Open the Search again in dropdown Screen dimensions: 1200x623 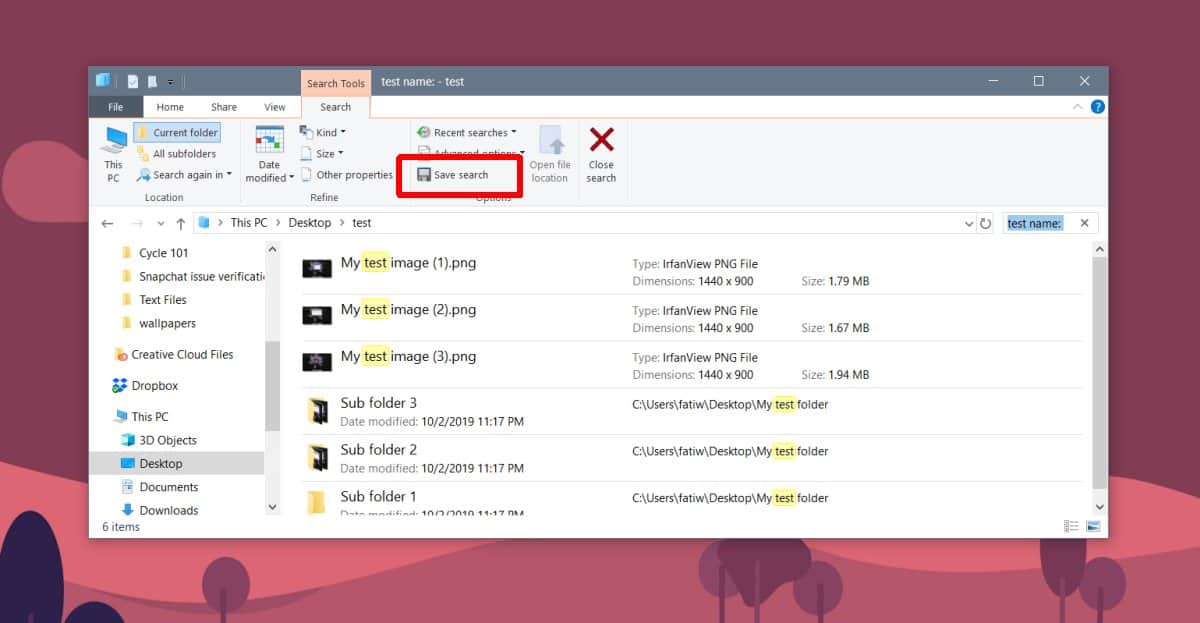184,175
